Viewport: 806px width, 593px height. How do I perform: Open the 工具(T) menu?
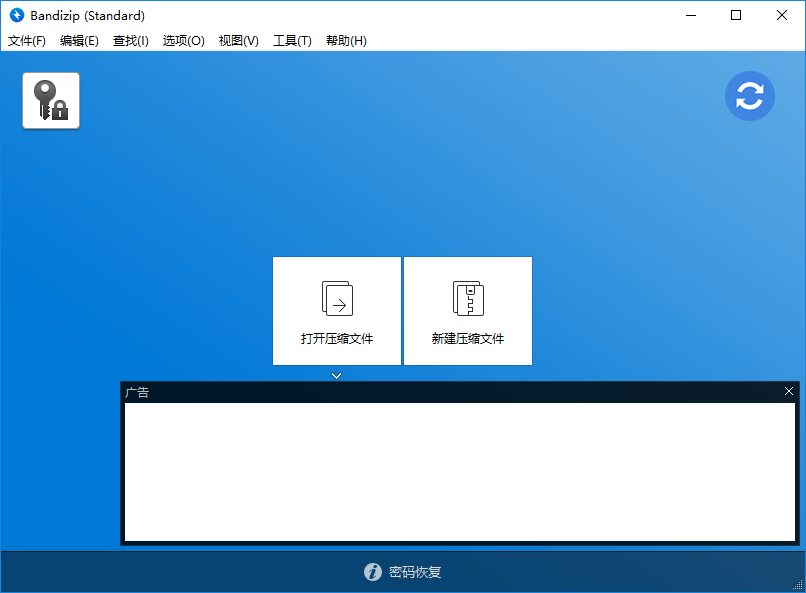tap(292, 41)
